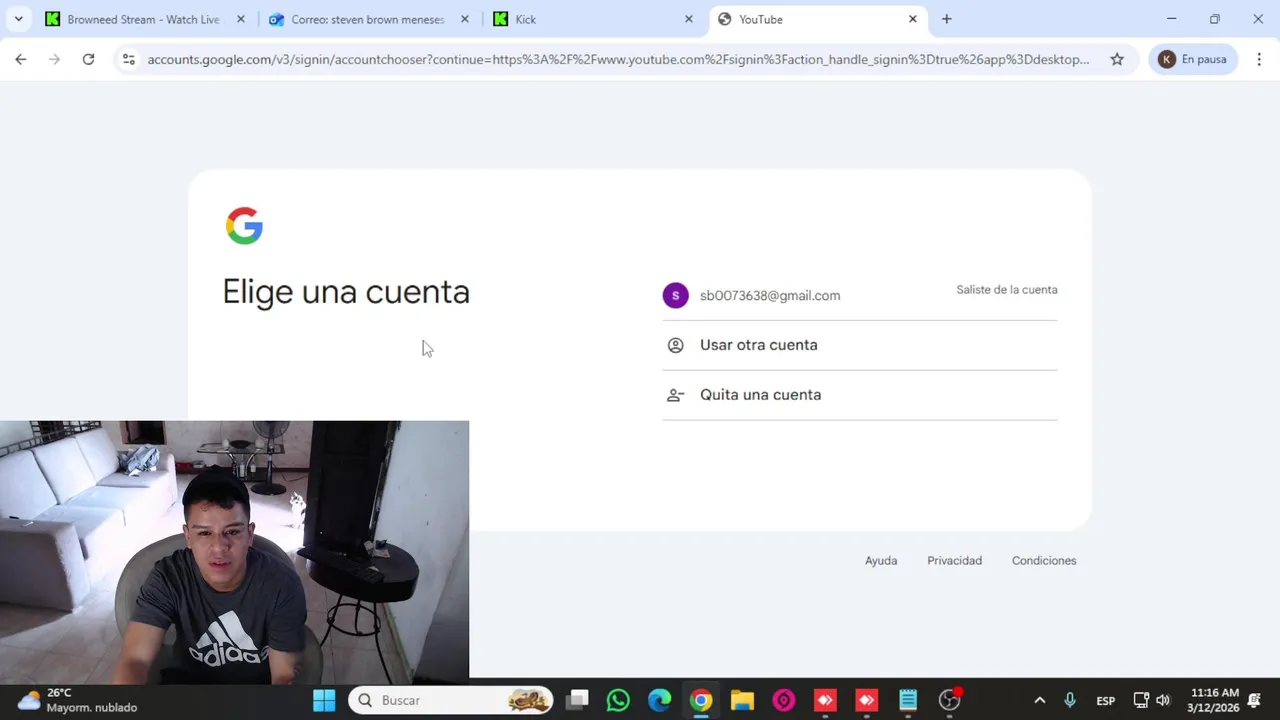Open WhatsApp from the taskbar
1280x720 pixels.
coord(618,700)
